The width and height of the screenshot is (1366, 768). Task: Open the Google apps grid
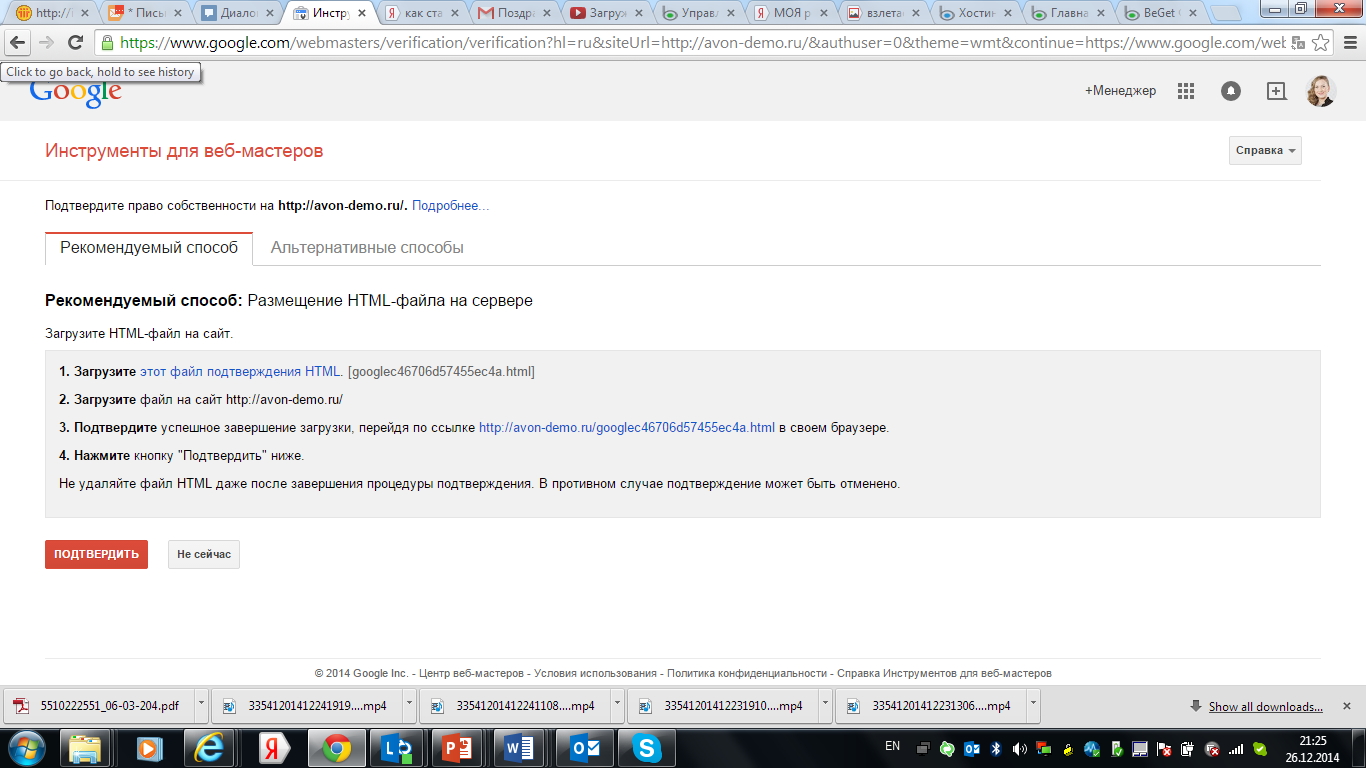pos(1186,91)
